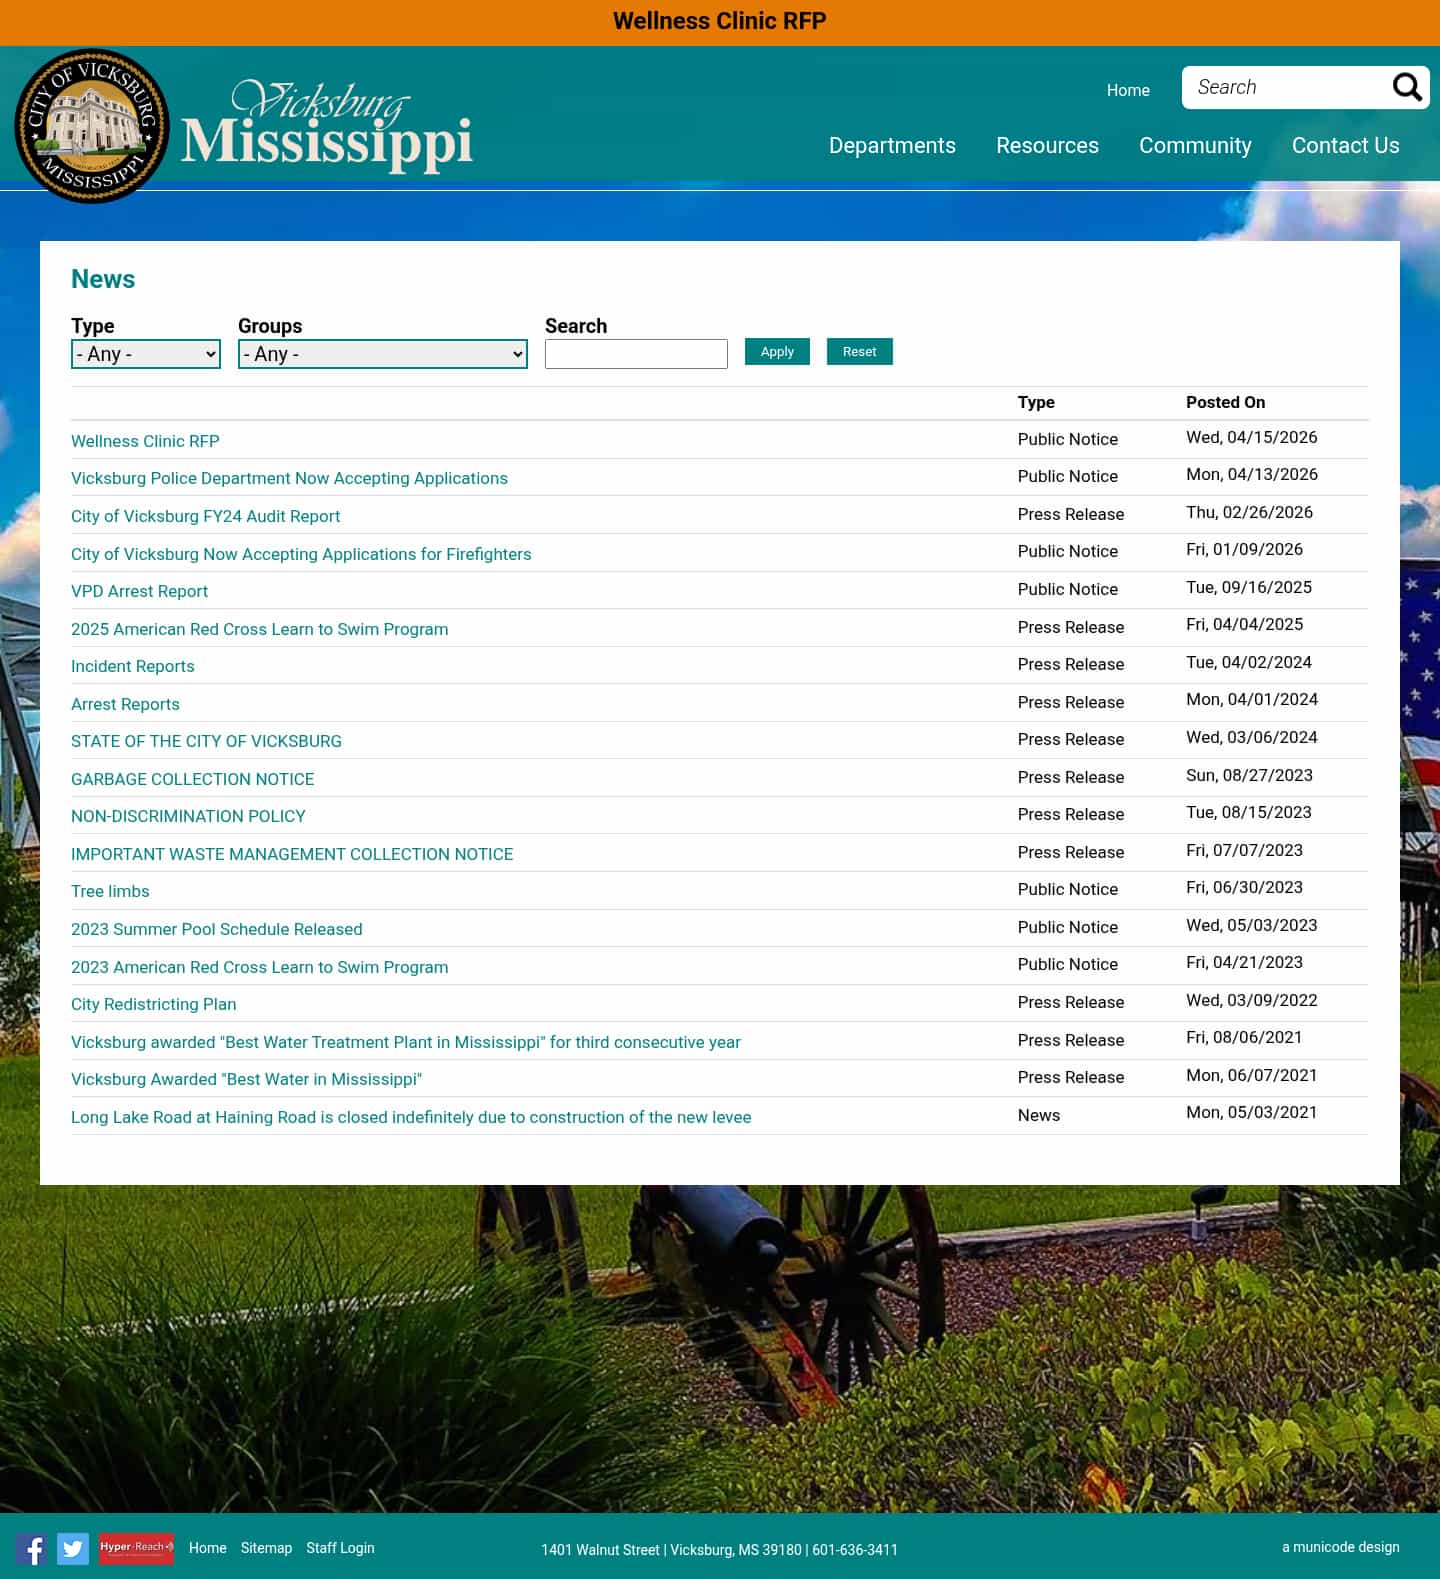Open Tree limbs news item
The width and height of the screenshot is (1440, 1579).
(x=110, y=891)
